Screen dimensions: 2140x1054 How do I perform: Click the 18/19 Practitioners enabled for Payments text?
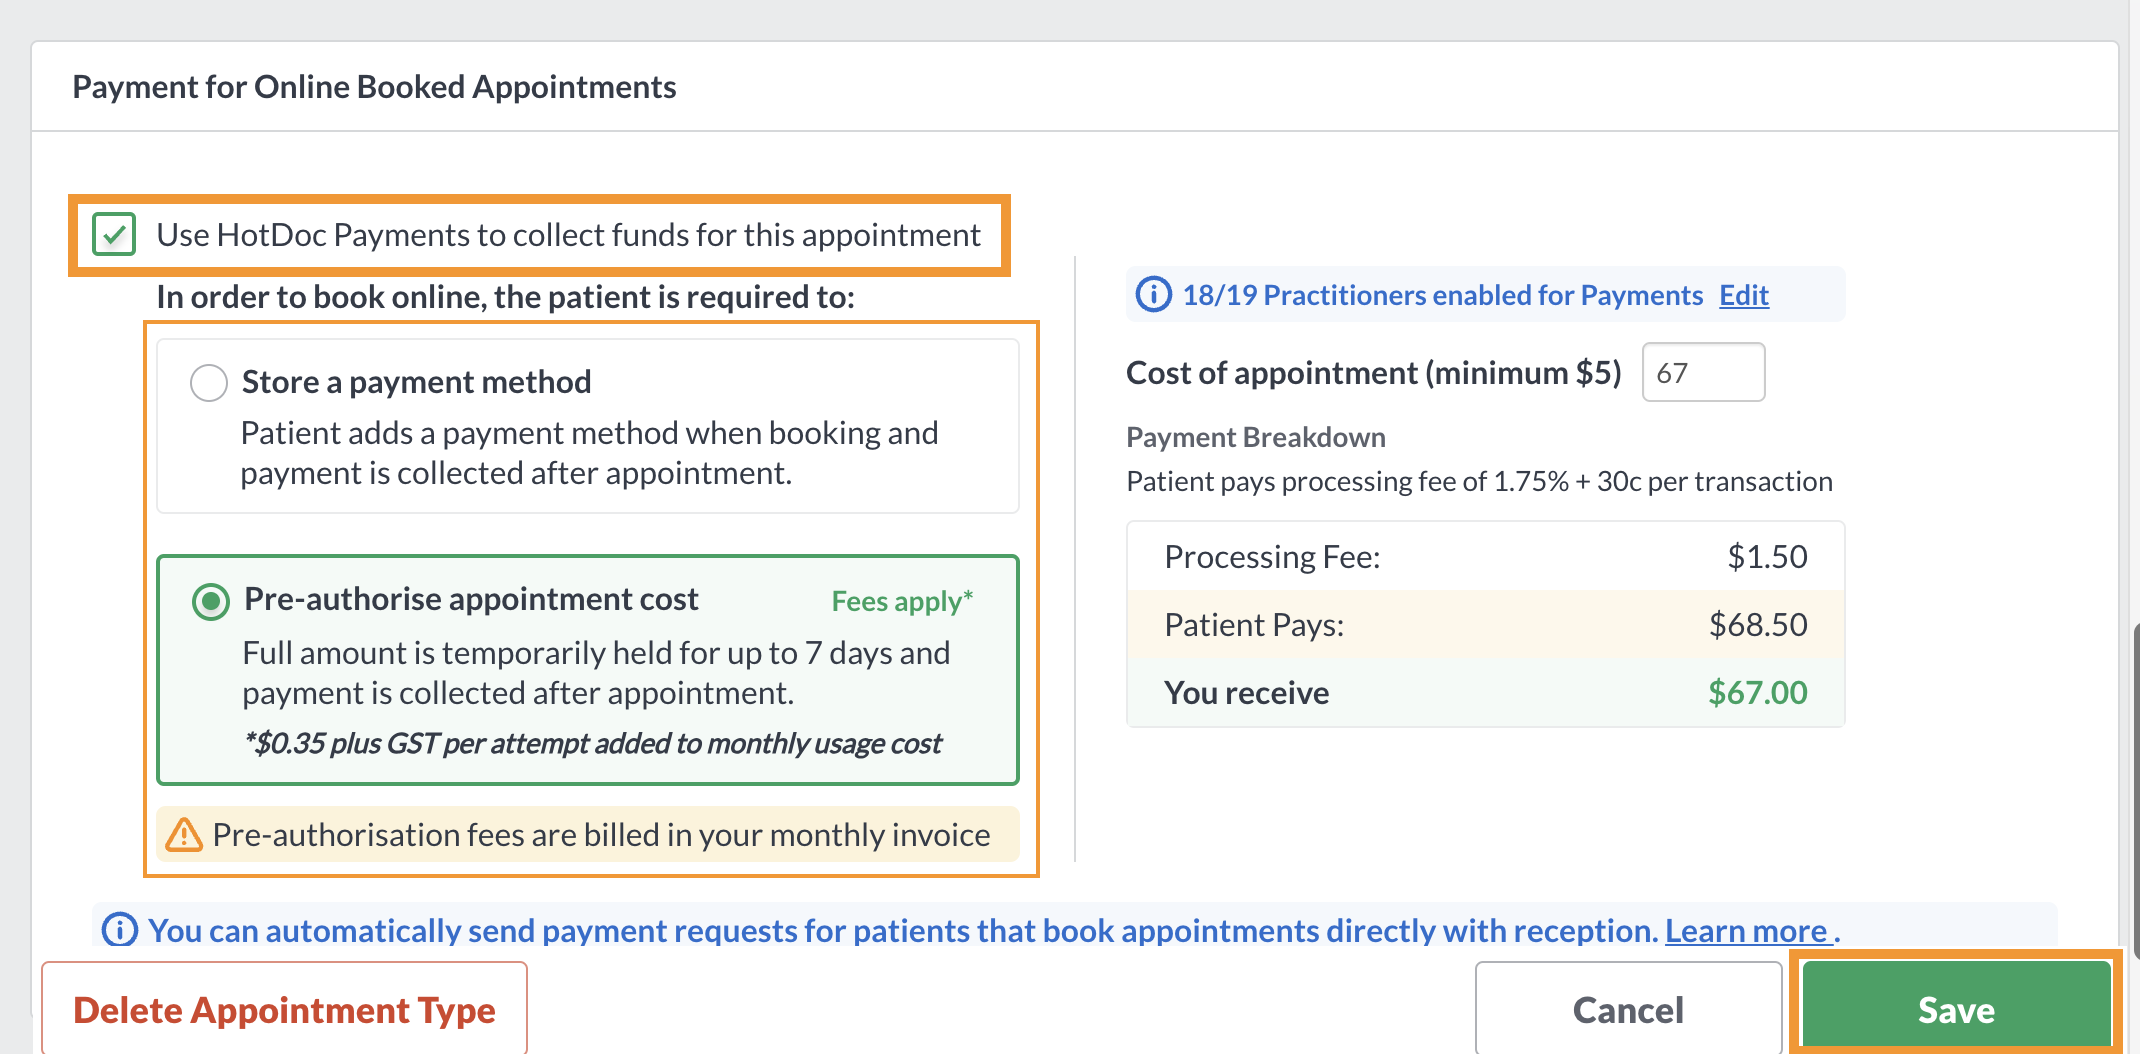click(1442, 295)
